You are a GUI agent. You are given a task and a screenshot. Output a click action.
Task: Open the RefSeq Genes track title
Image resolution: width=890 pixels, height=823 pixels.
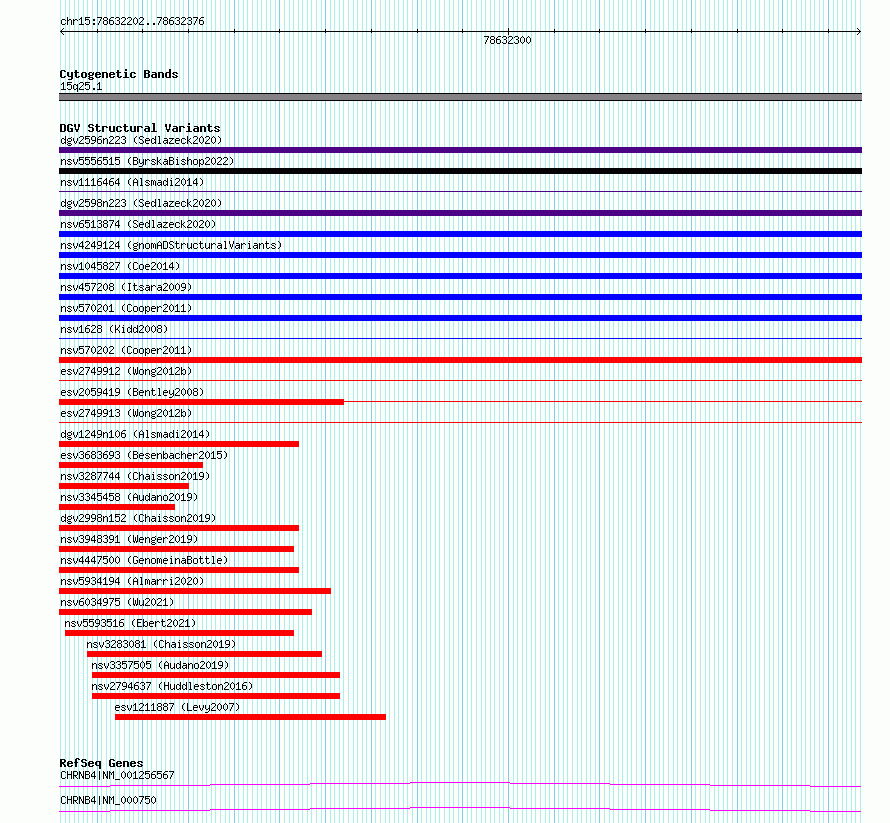click(101, 763)
